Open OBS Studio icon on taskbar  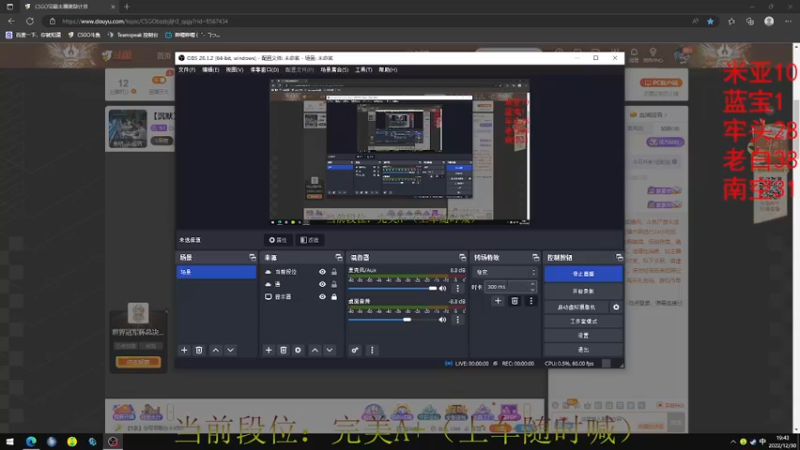(x=113, y=442)
